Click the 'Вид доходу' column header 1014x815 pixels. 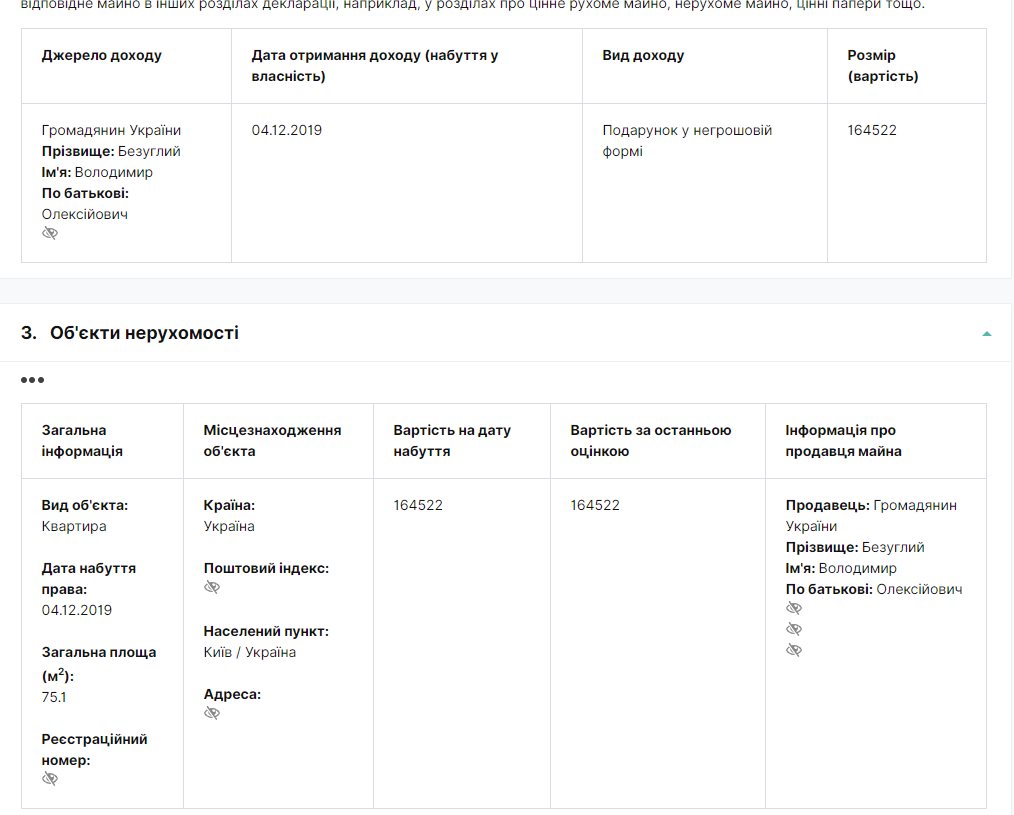coord(643,56)
